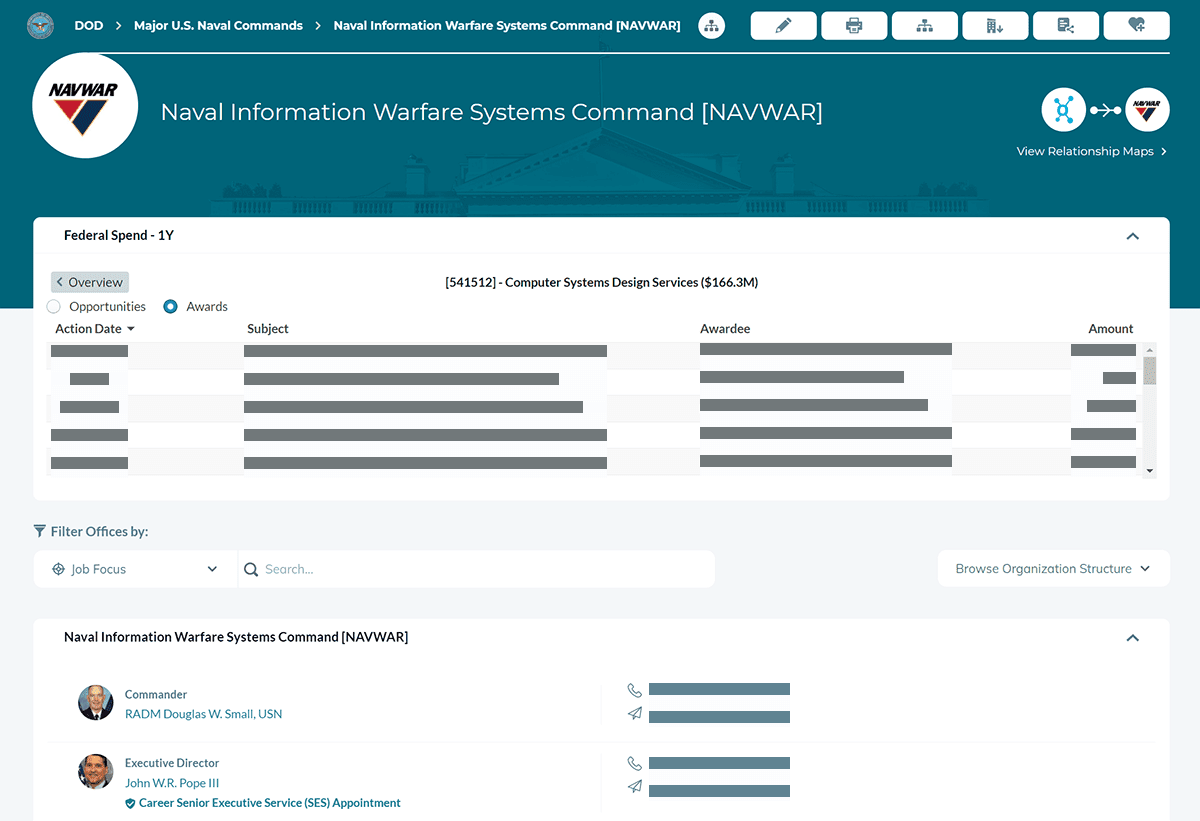Click the awards table scroll-down arrow
The image size is (1200, 821).
[1150, 470]
